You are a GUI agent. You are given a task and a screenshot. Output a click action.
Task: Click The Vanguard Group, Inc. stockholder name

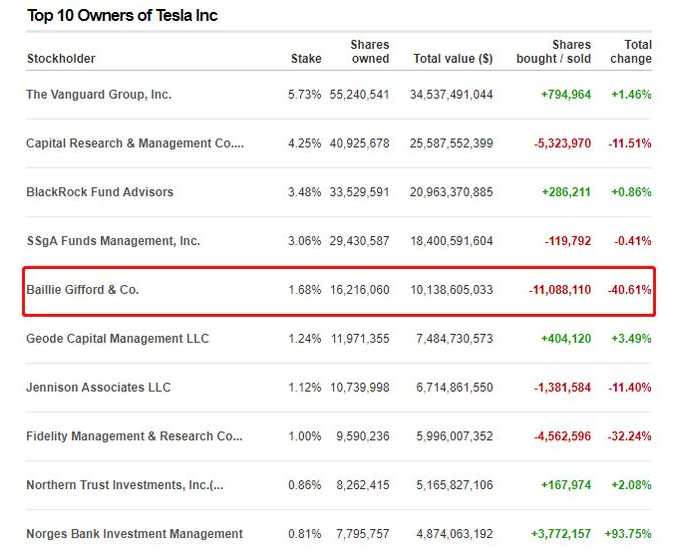[x=99, y=94]
